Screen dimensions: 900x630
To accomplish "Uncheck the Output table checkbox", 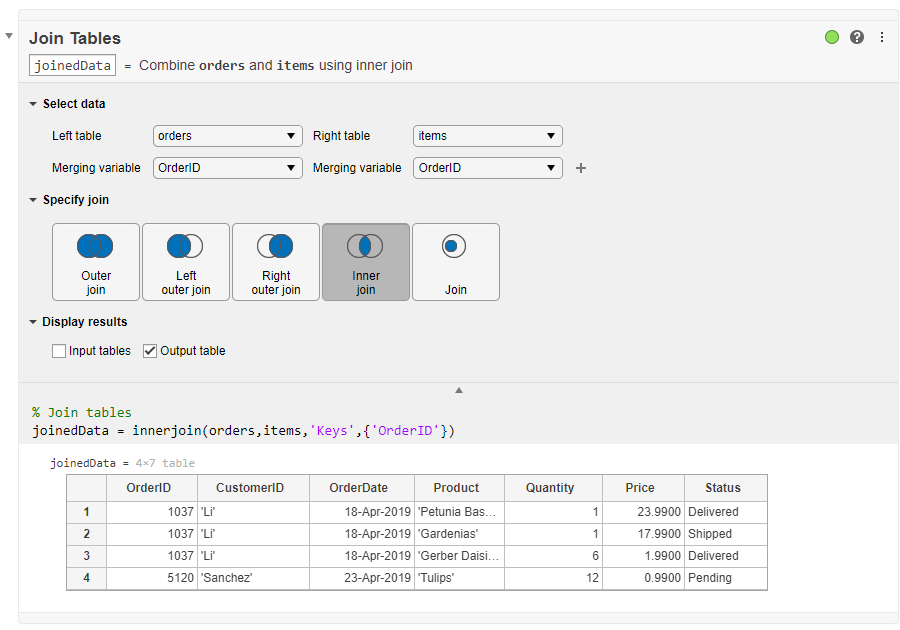I will click(x=151, y=351).
